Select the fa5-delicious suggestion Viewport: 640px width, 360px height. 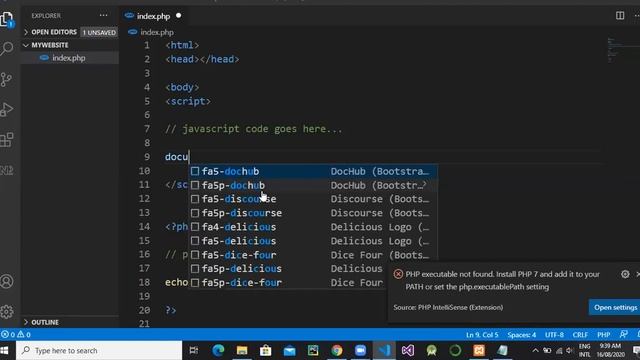(313, 241)
